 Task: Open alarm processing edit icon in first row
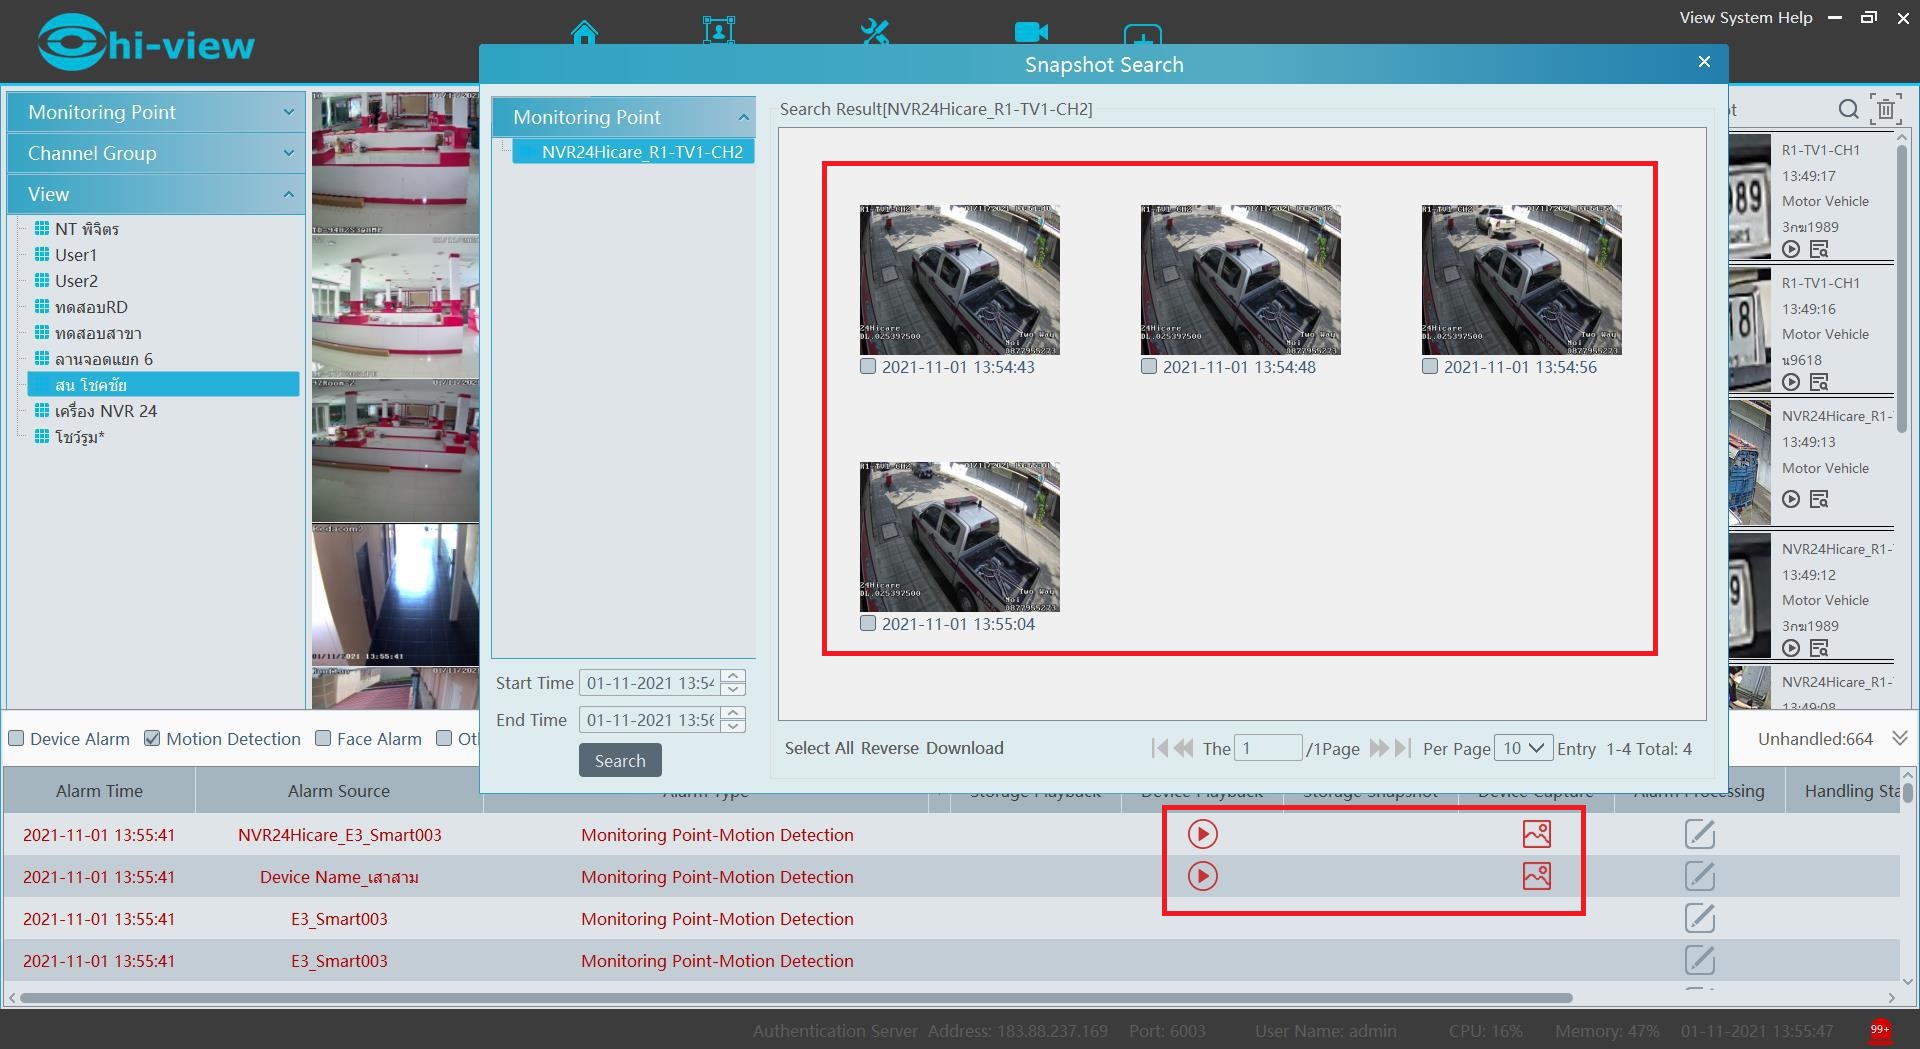(1699, 834)
